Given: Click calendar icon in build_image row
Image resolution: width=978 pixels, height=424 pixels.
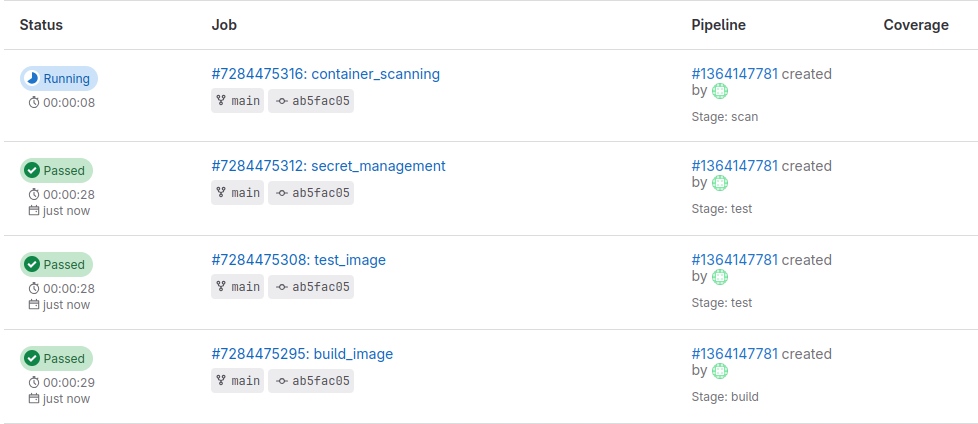Looking at the screenshot, I should [x=34, y=399].
